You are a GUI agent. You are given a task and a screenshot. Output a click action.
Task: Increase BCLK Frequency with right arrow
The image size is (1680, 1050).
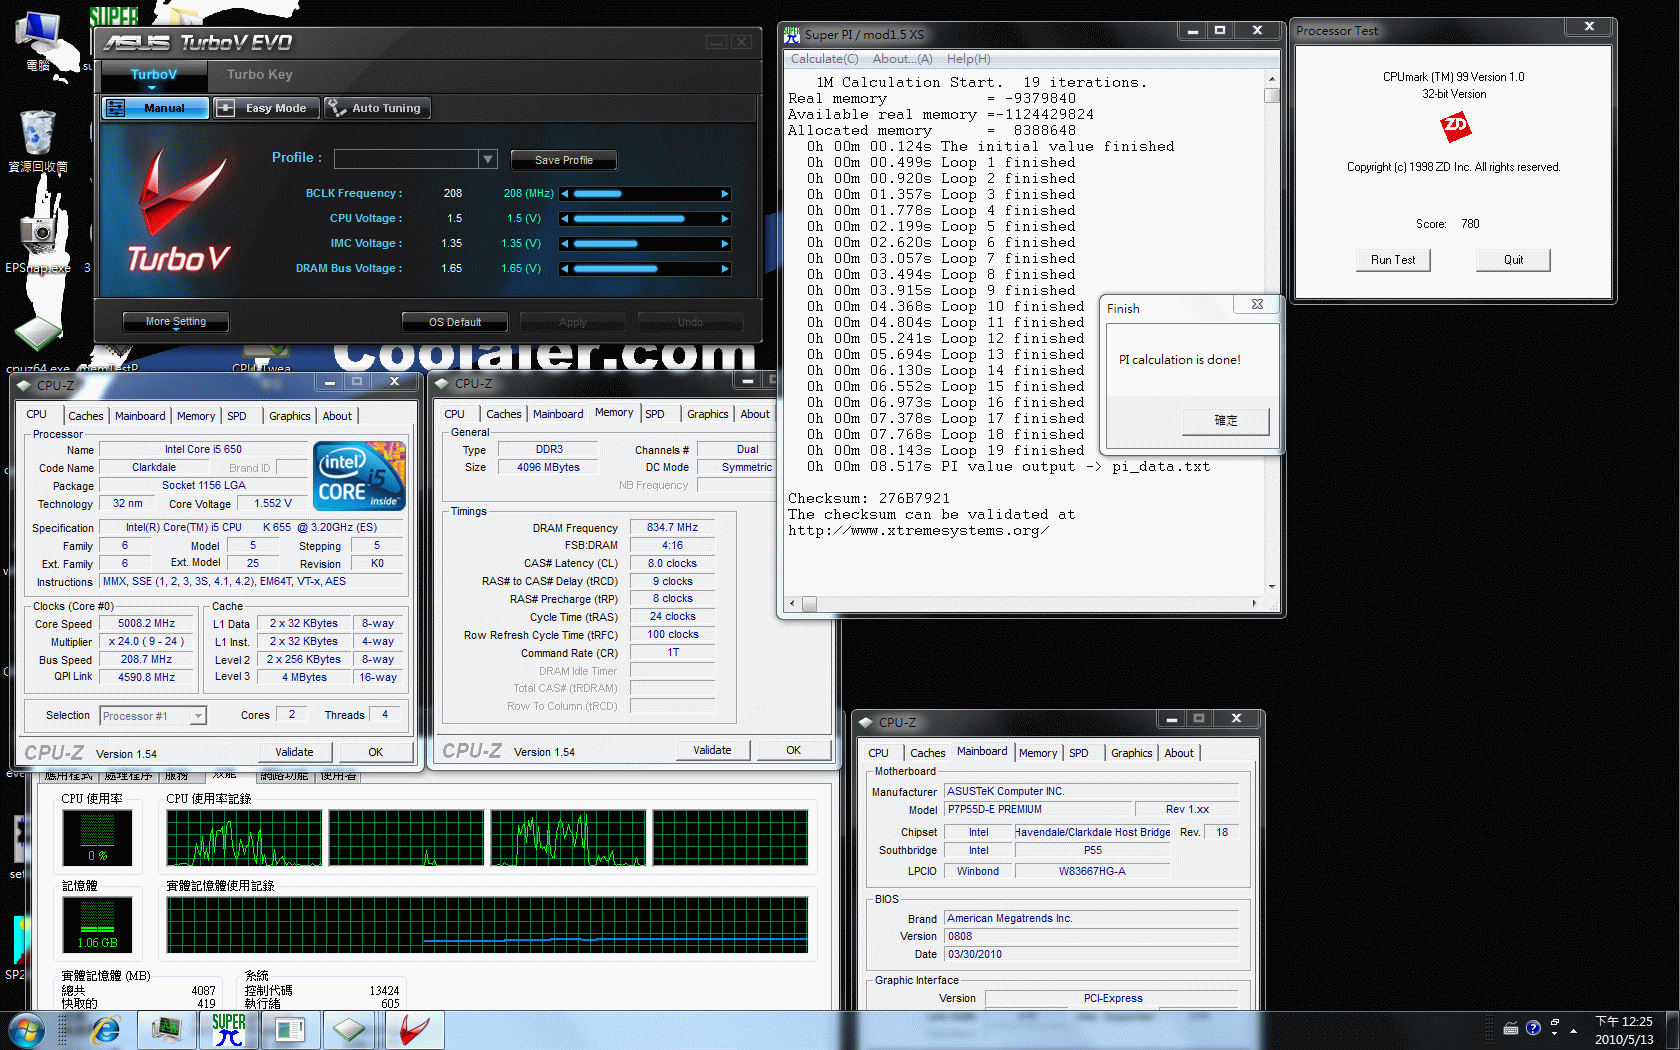[725, 194]
